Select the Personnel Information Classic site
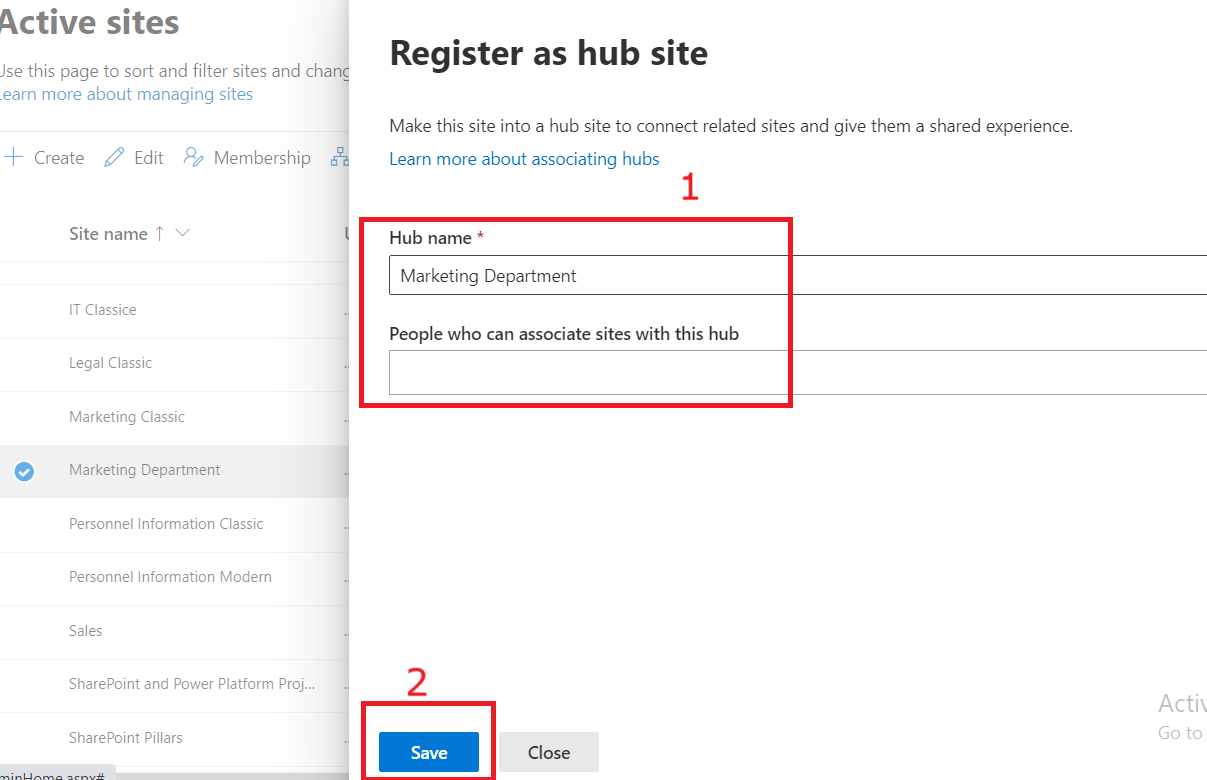The image size is (1207, 780). tap(166, 524)
